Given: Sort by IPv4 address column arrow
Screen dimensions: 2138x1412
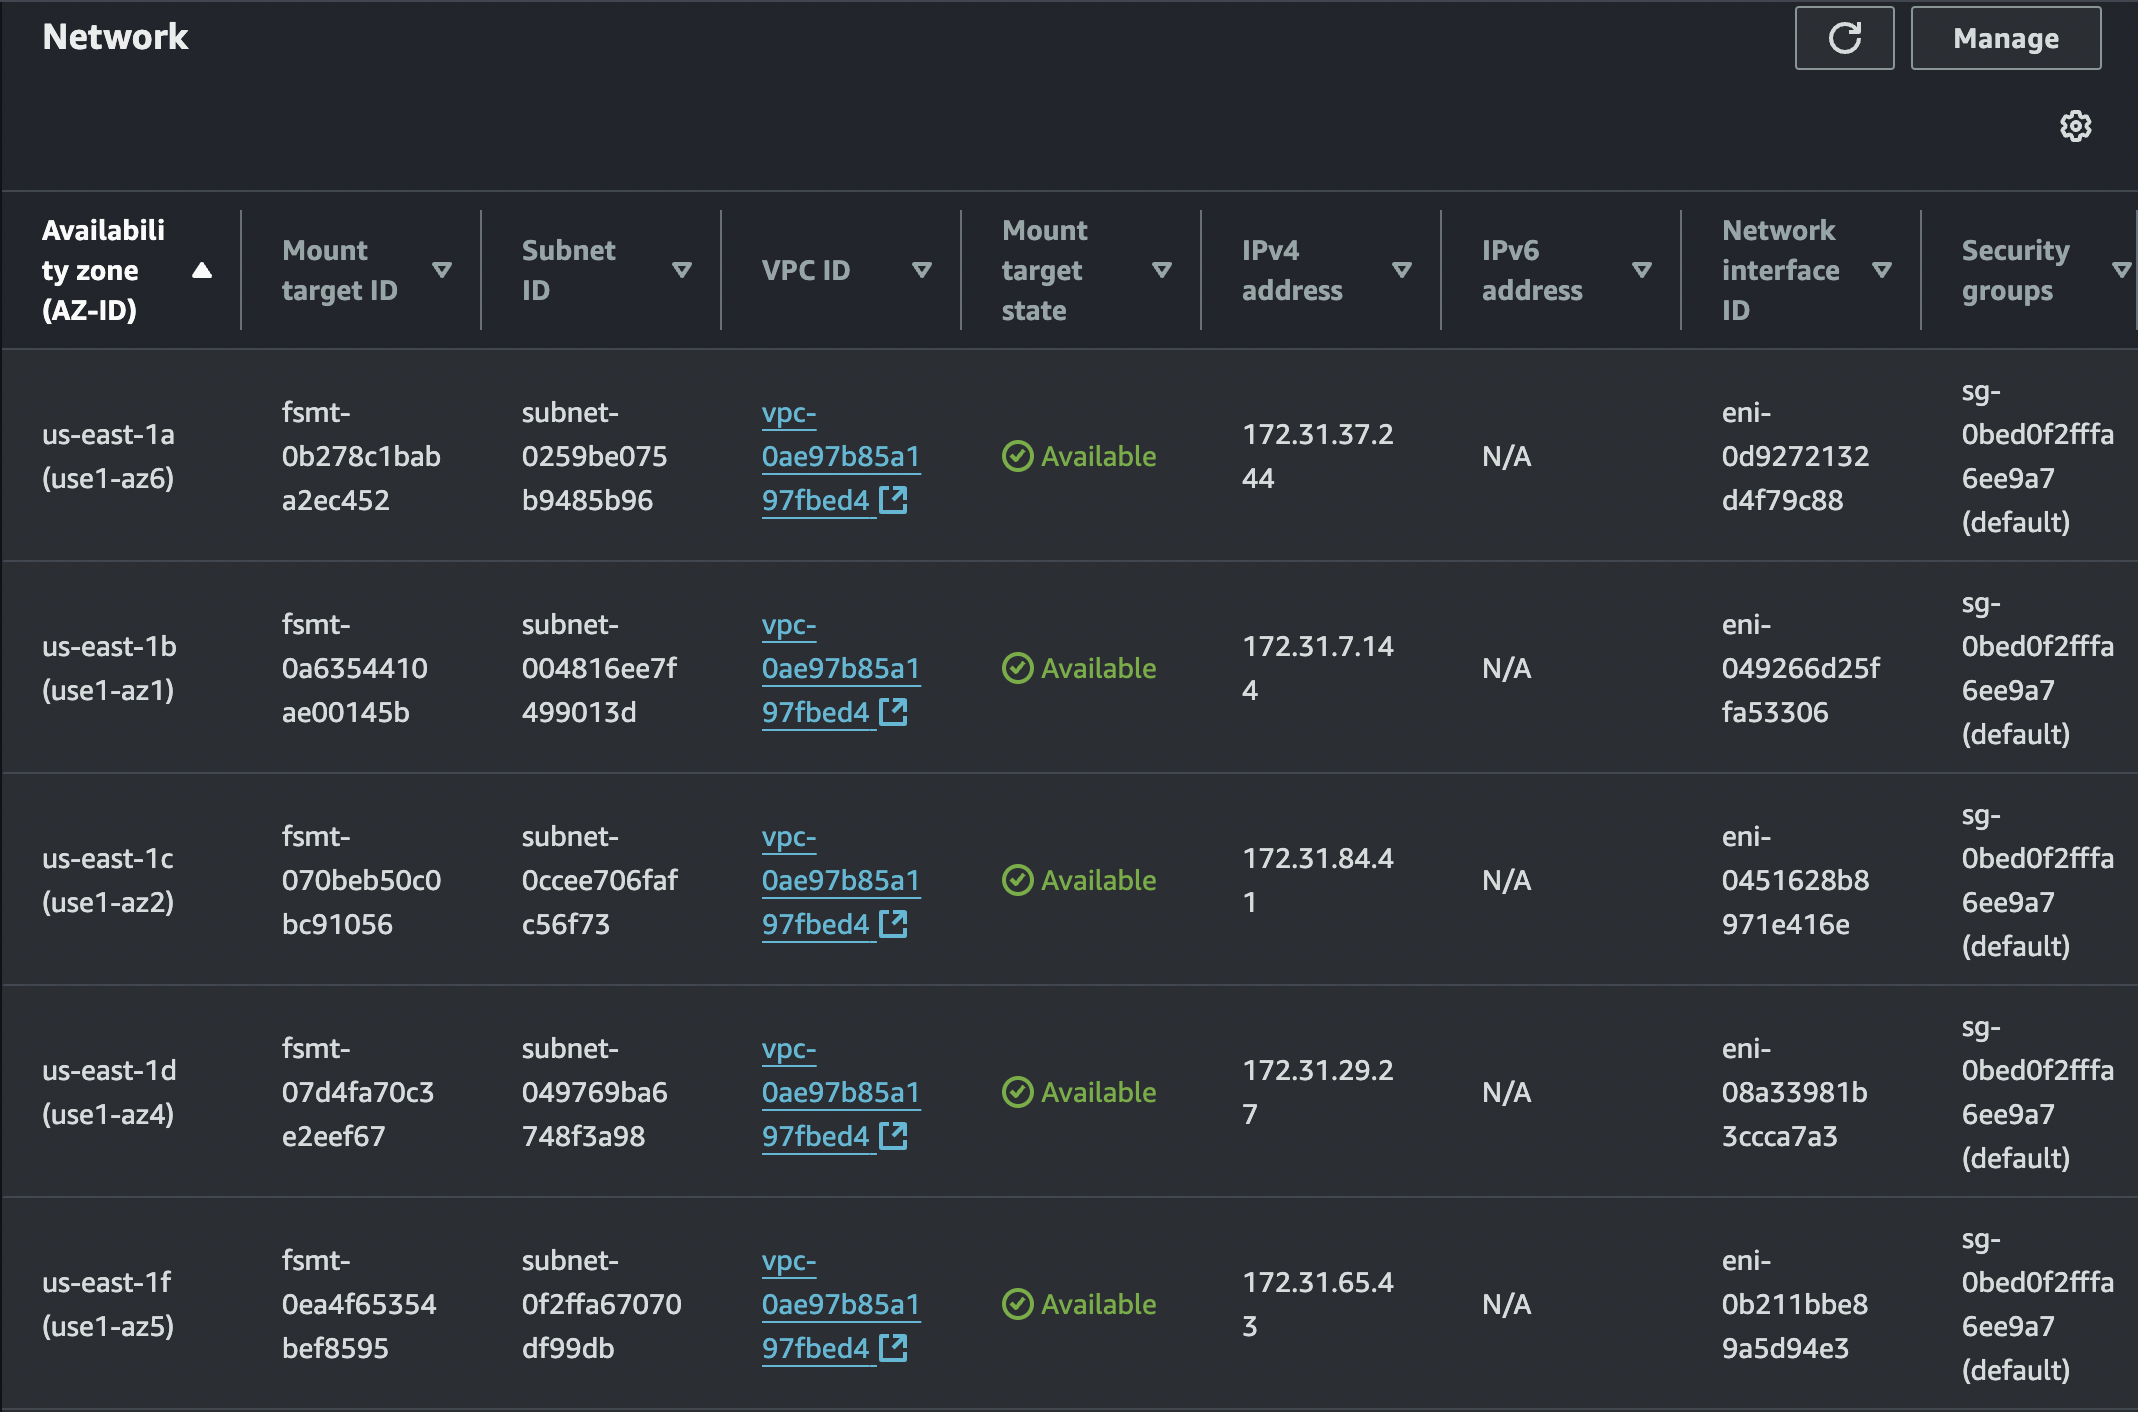Looking at the screenshot, I should (1402, 270).
